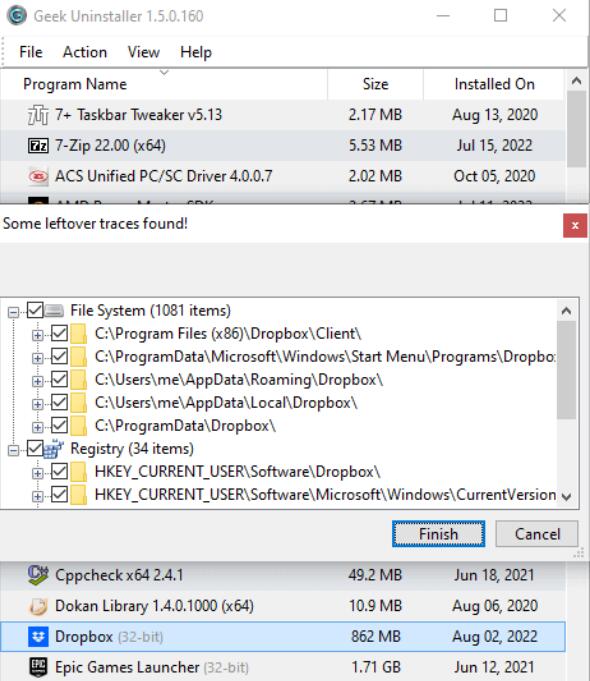Expand HKEY_CURRENT_USER\Software\Dropbox\ registry node
The image size is (590, 681).
coord(38,473)
